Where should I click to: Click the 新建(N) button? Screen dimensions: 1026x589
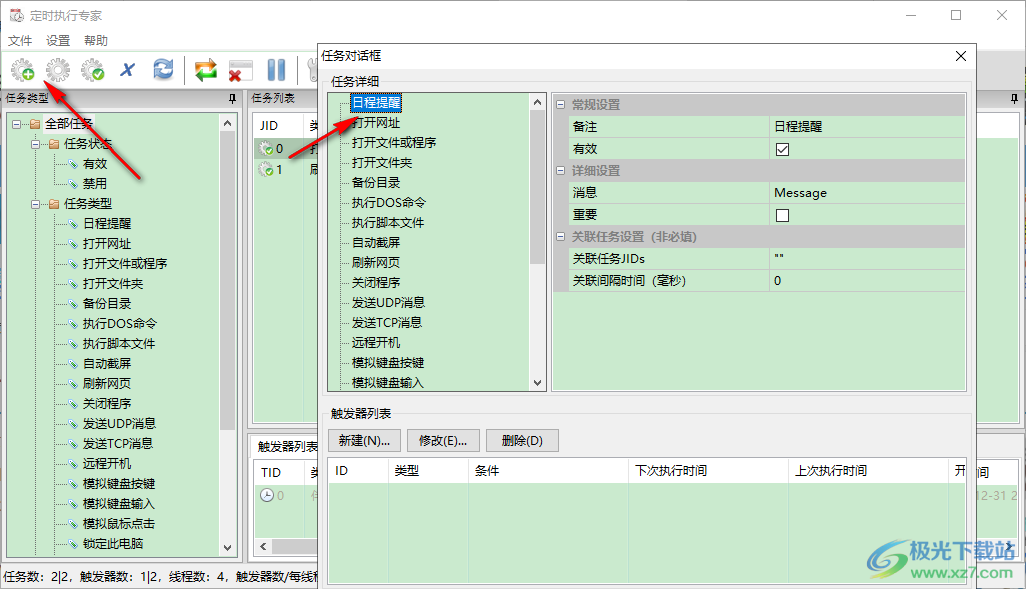(364, 440)
